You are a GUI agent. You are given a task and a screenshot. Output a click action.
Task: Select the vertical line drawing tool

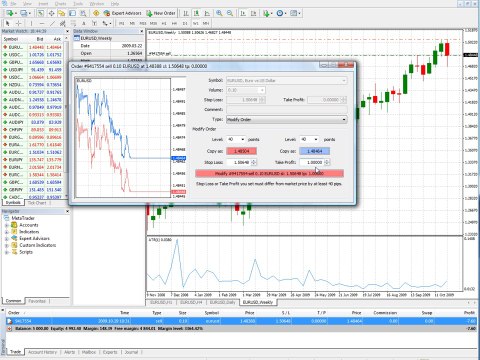(x=31, y=23)
